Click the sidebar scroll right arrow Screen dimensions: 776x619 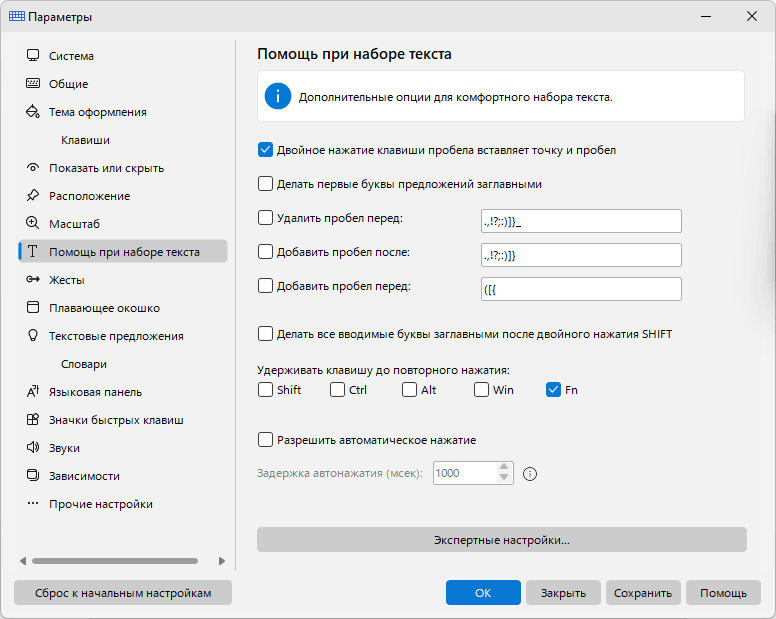point(222,561)
